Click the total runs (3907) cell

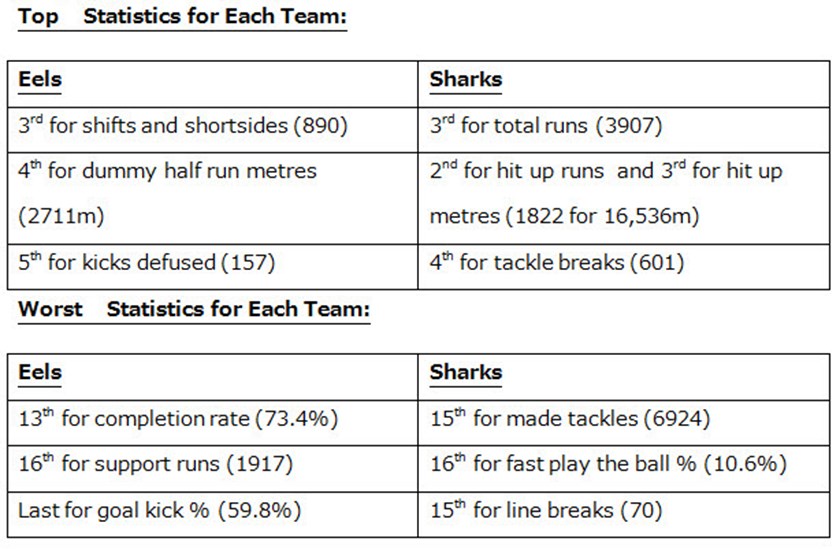(546, 126)
